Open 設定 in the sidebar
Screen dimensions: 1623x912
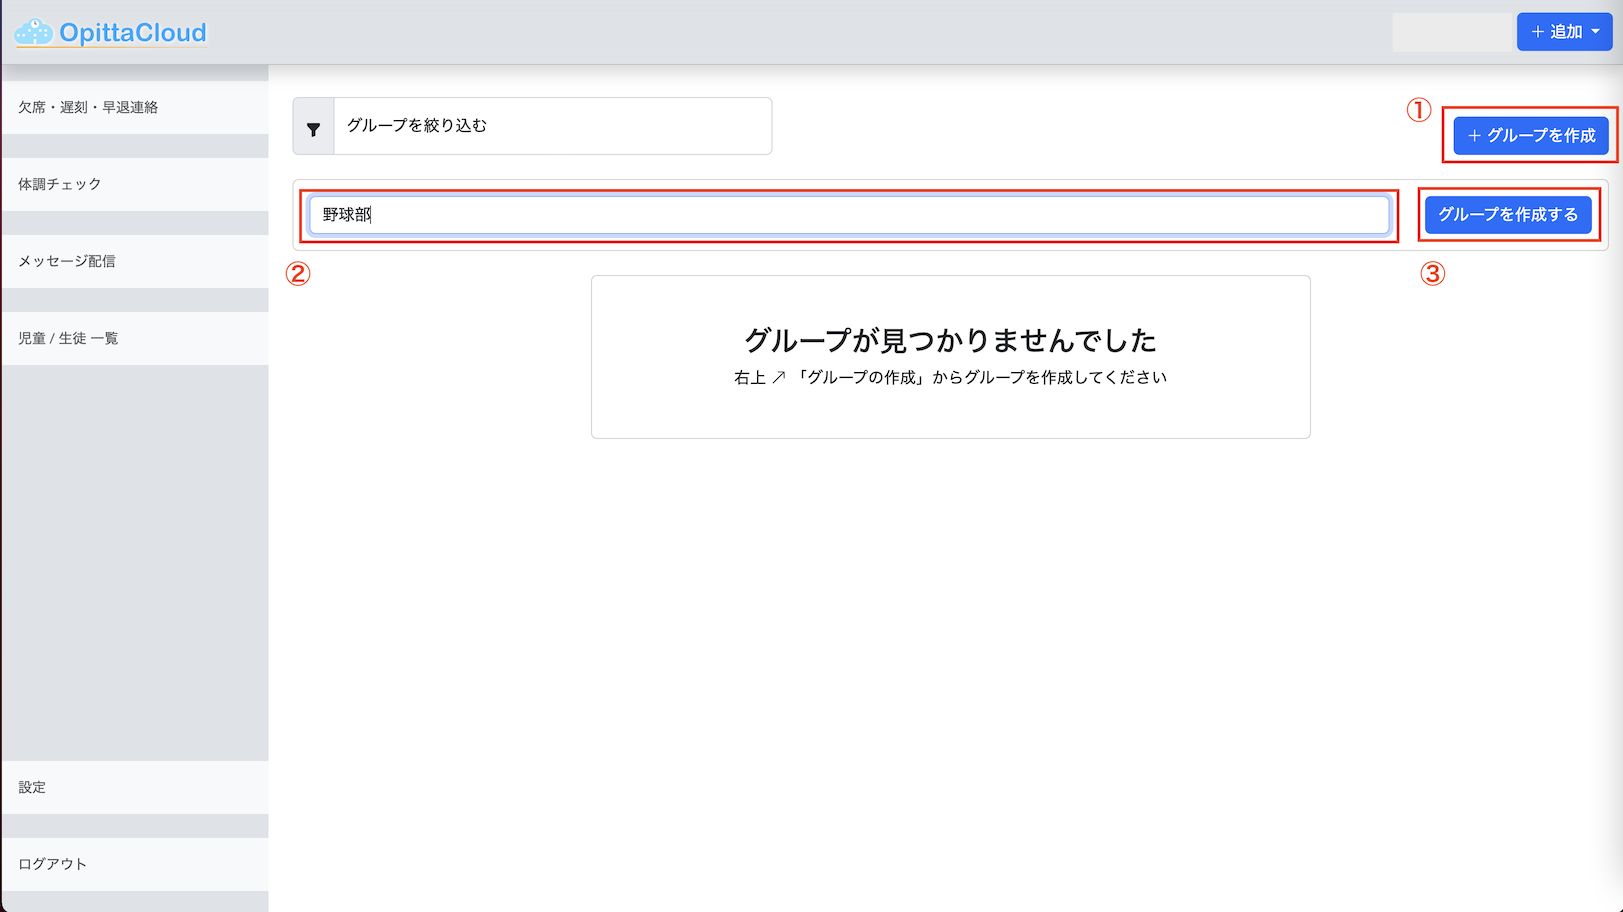pos(135,787)
